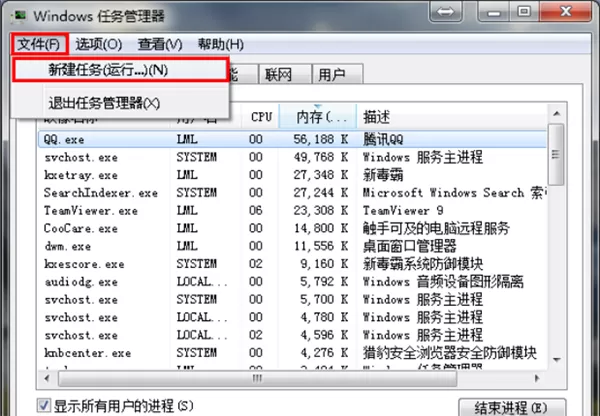Viewport: 600px width, 416px height.
Task: Switch to the 用户 tab
Action: point(337,74)
